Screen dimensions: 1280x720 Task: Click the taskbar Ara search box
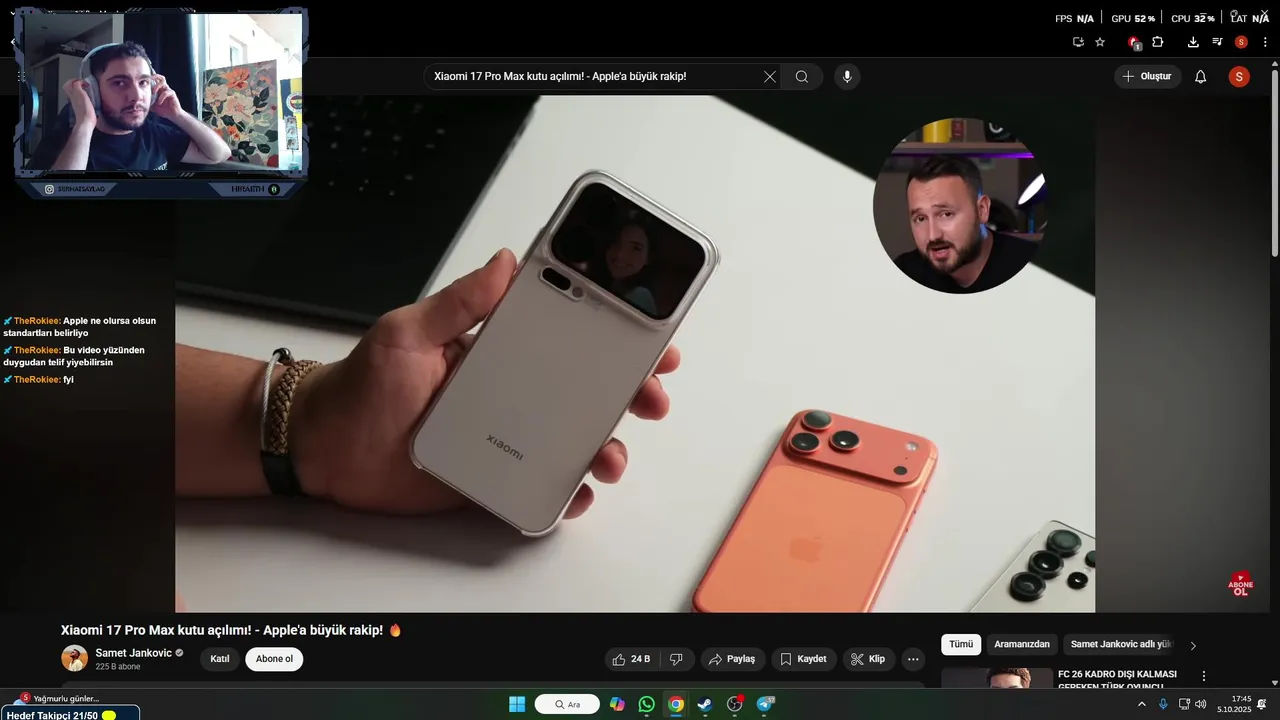click(x=567, y=704)
